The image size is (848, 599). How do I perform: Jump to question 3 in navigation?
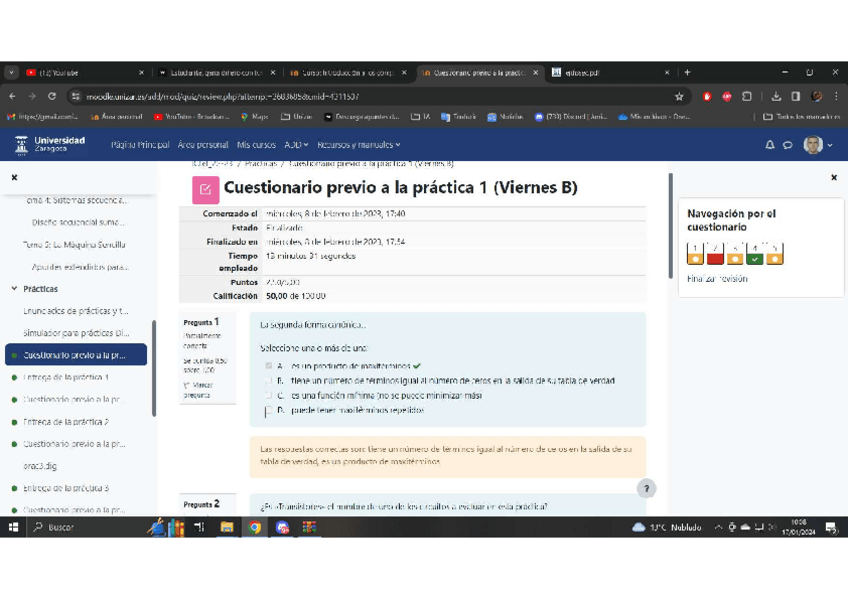734,253
